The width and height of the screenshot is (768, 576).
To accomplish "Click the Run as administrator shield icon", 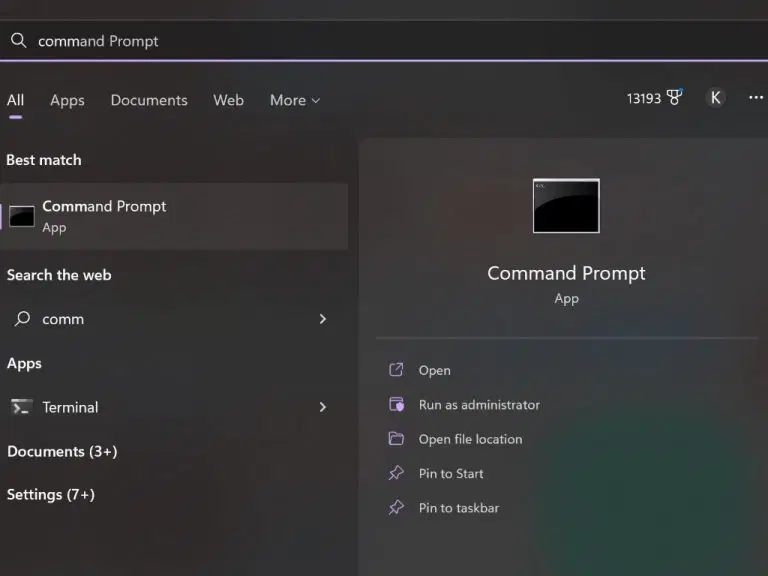I will point(396,404).
